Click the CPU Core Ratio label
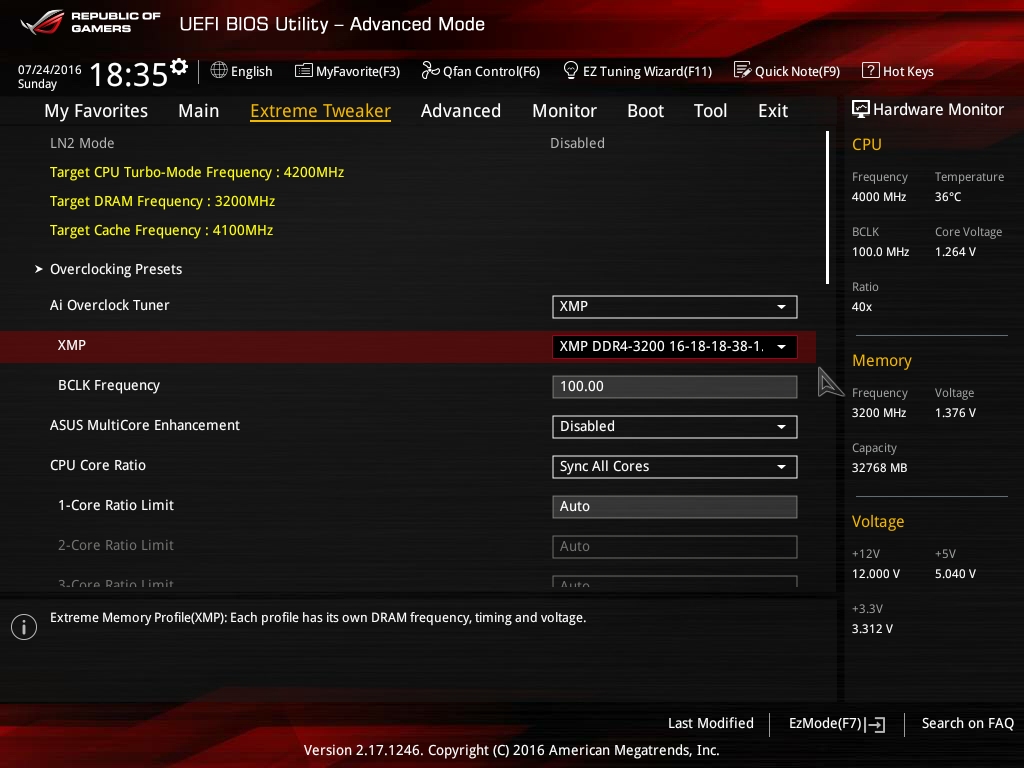 [98, 465]
